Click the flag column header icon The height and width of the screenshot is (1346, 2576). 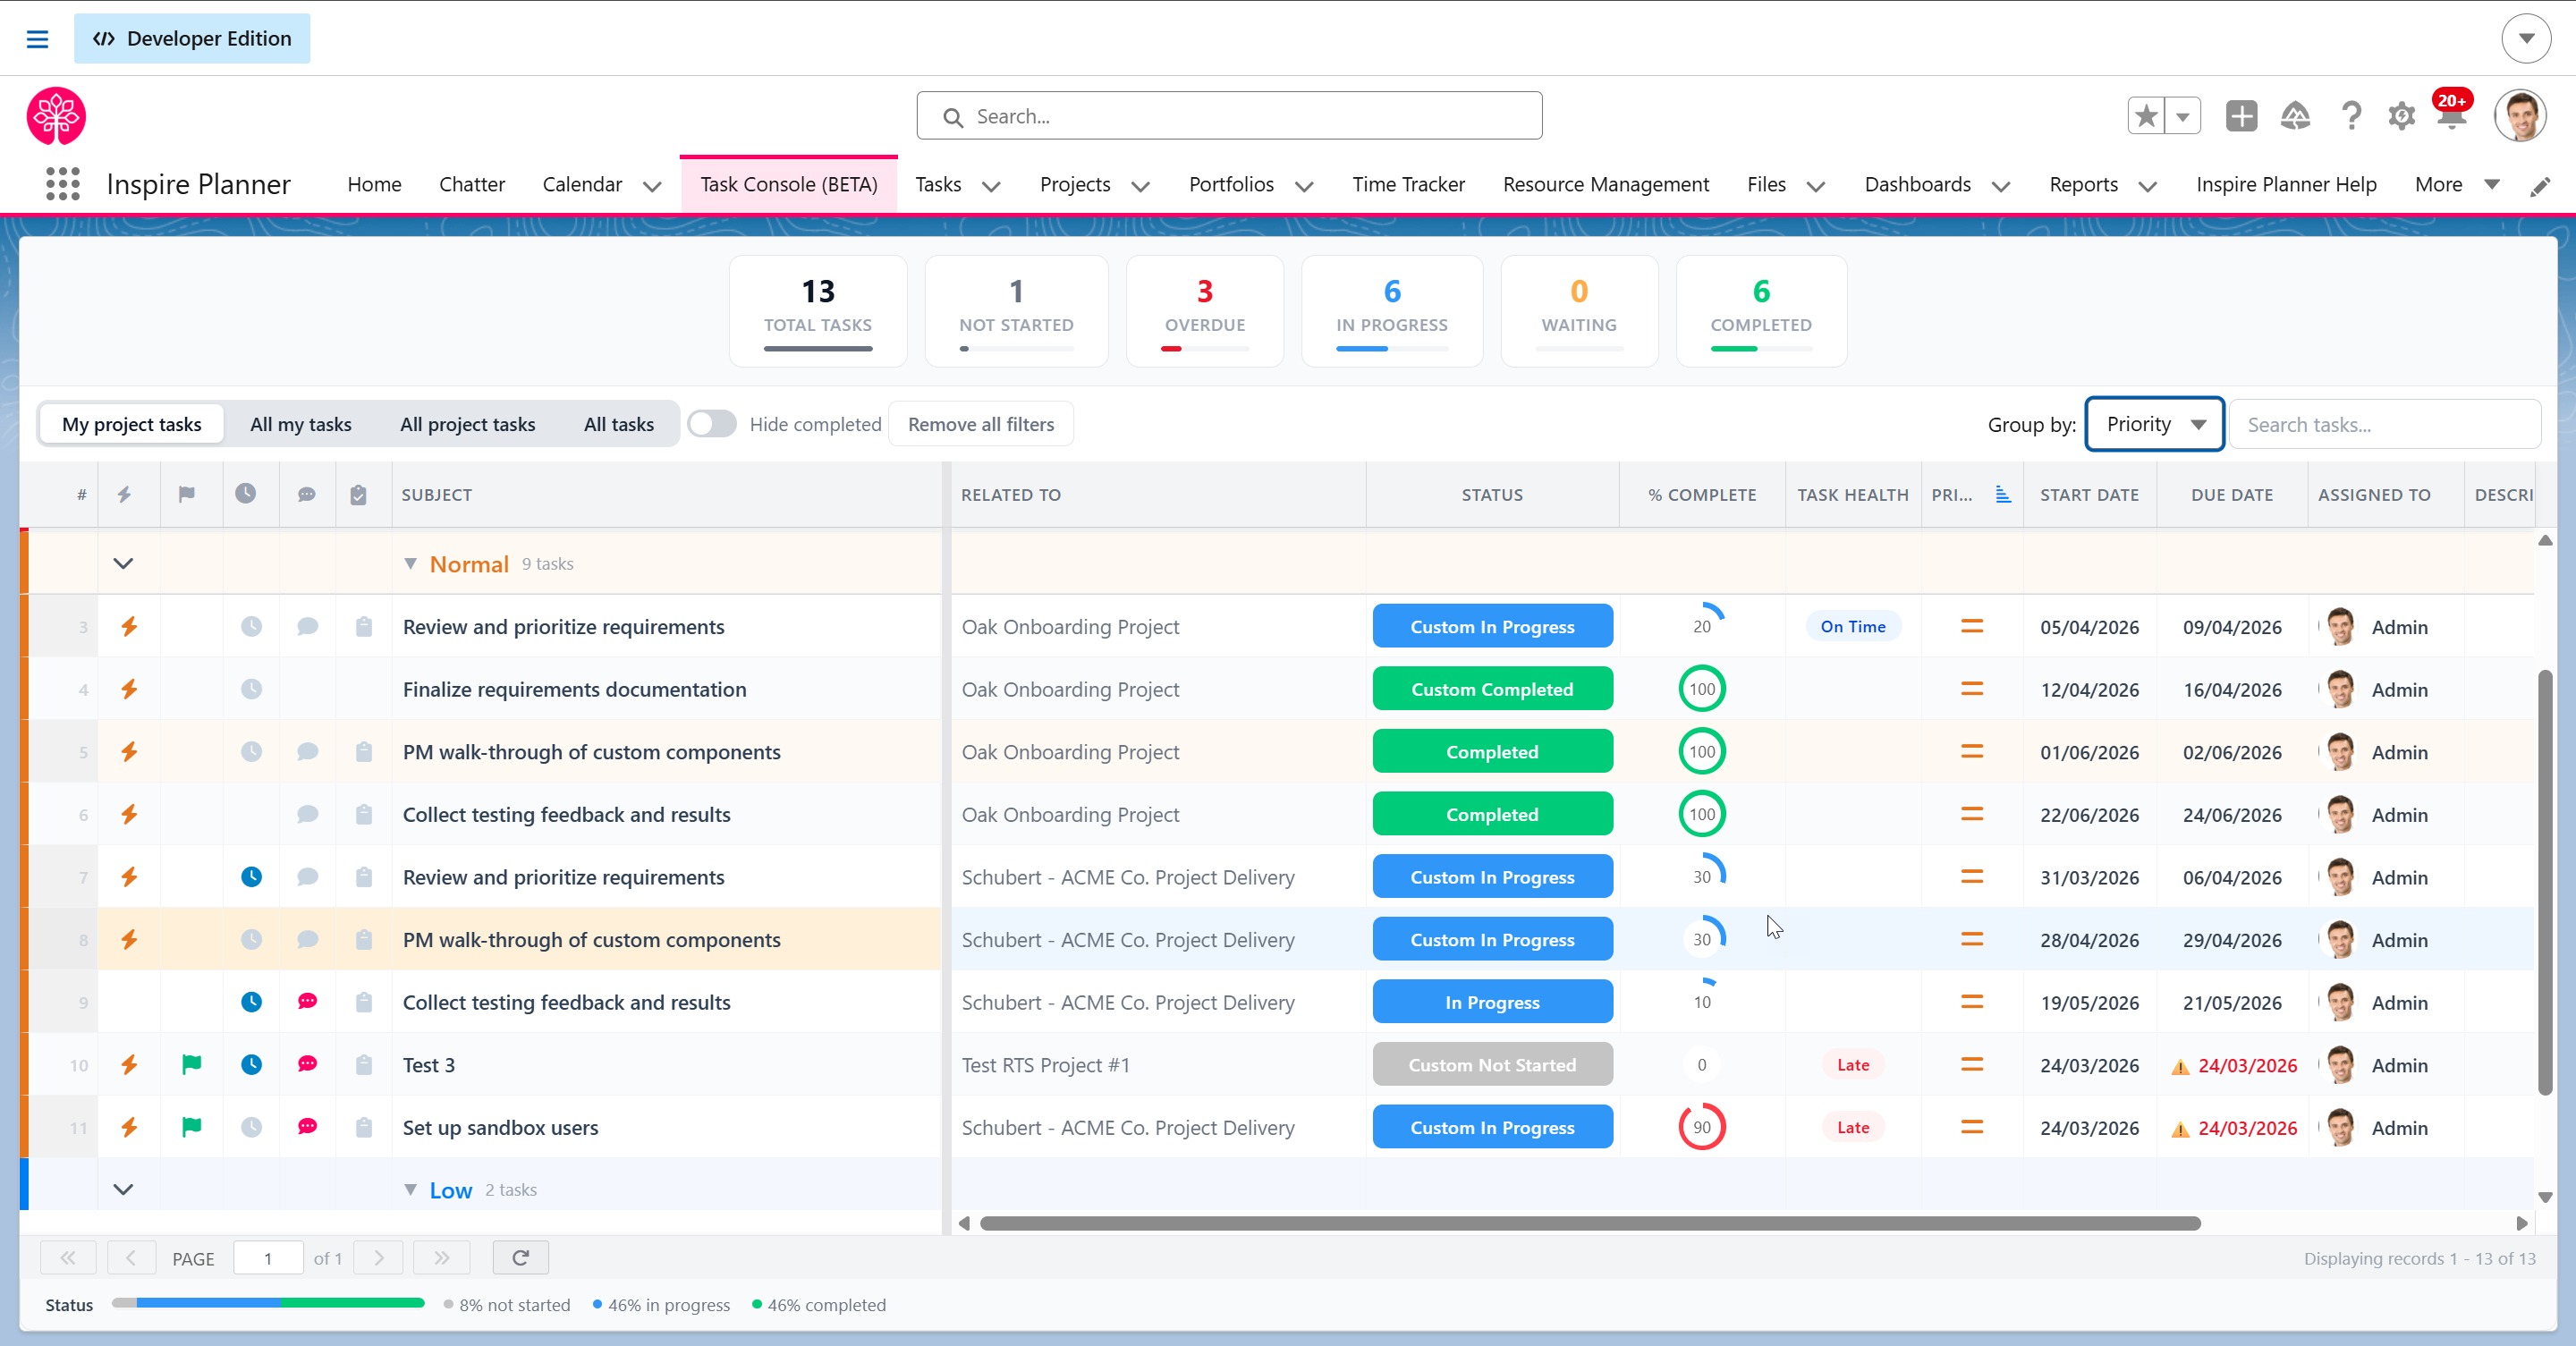[186, 494]
